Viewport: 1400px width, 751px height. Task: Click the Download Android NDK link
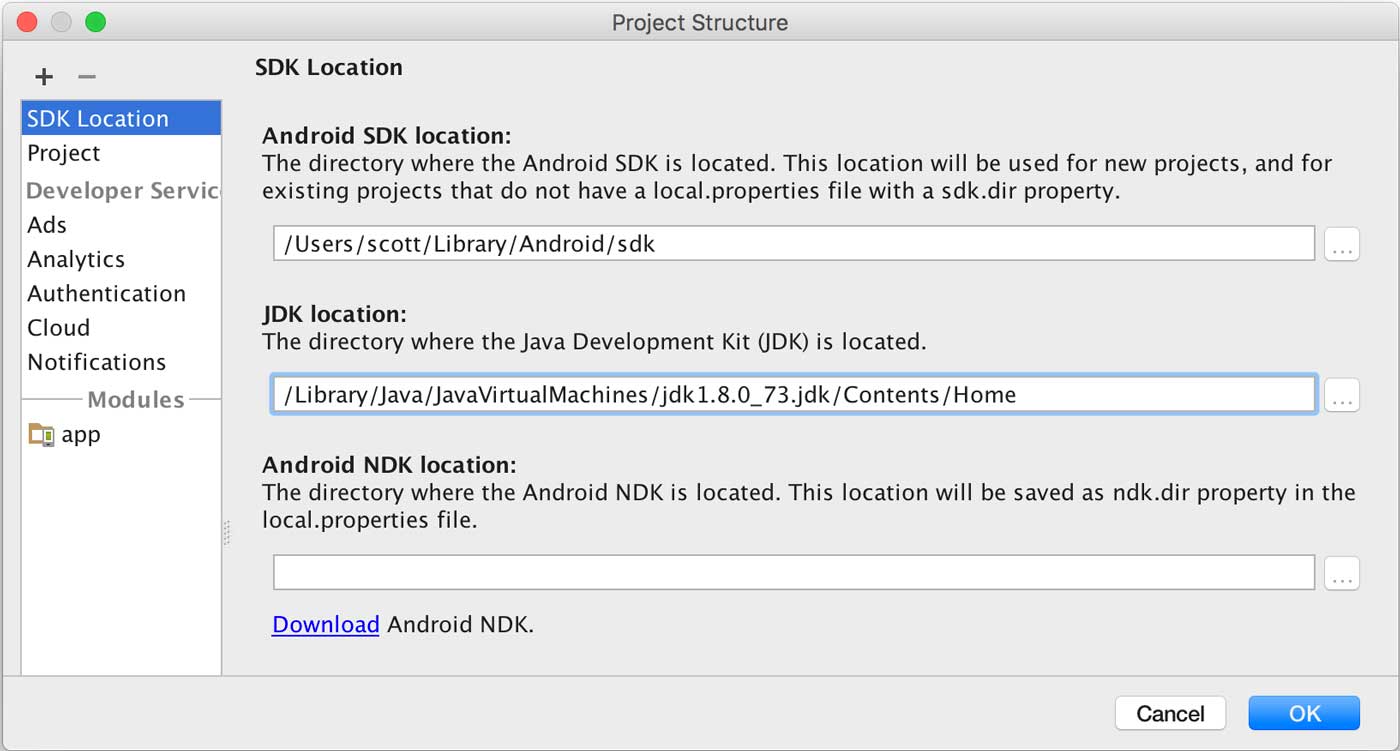[x=325, y=624]
